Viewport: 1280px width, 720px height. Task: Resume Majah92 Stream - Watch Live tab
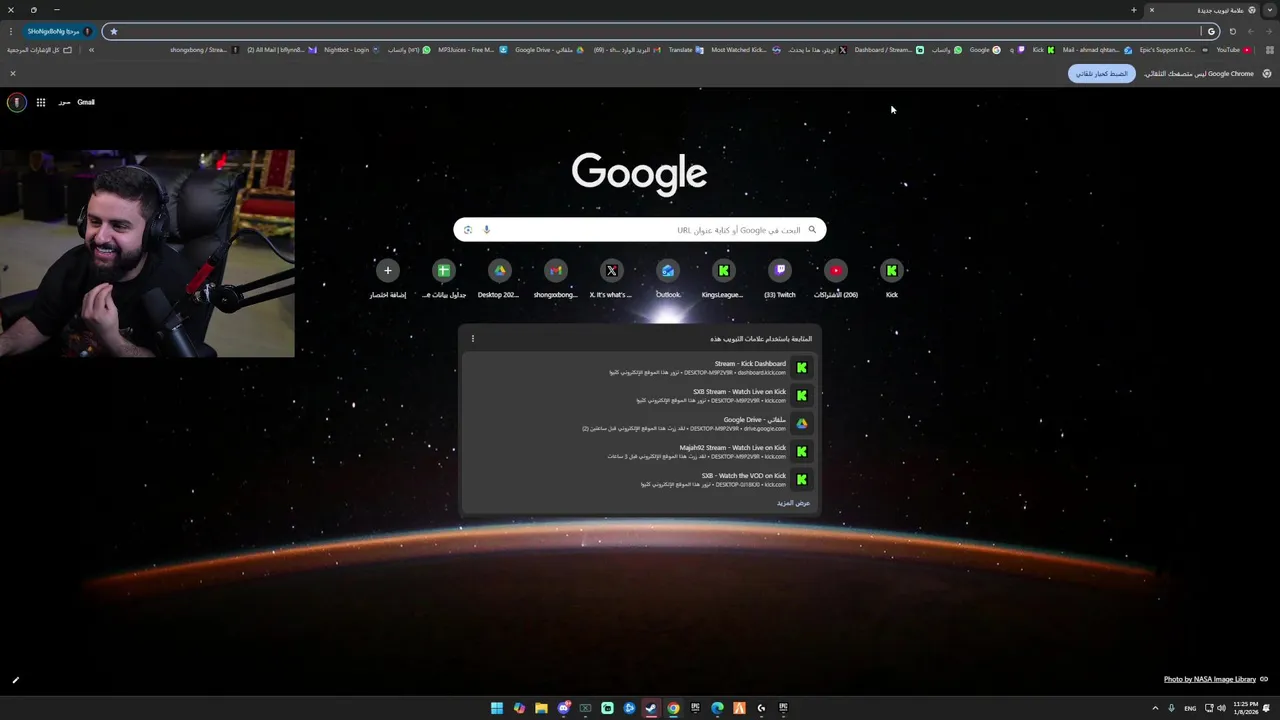click(640, 452)
